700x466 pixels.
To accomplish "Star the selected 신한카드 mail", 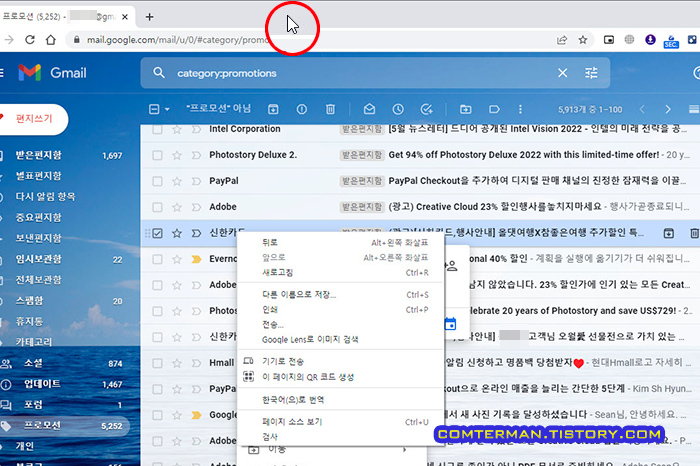I will coord(177,233).
